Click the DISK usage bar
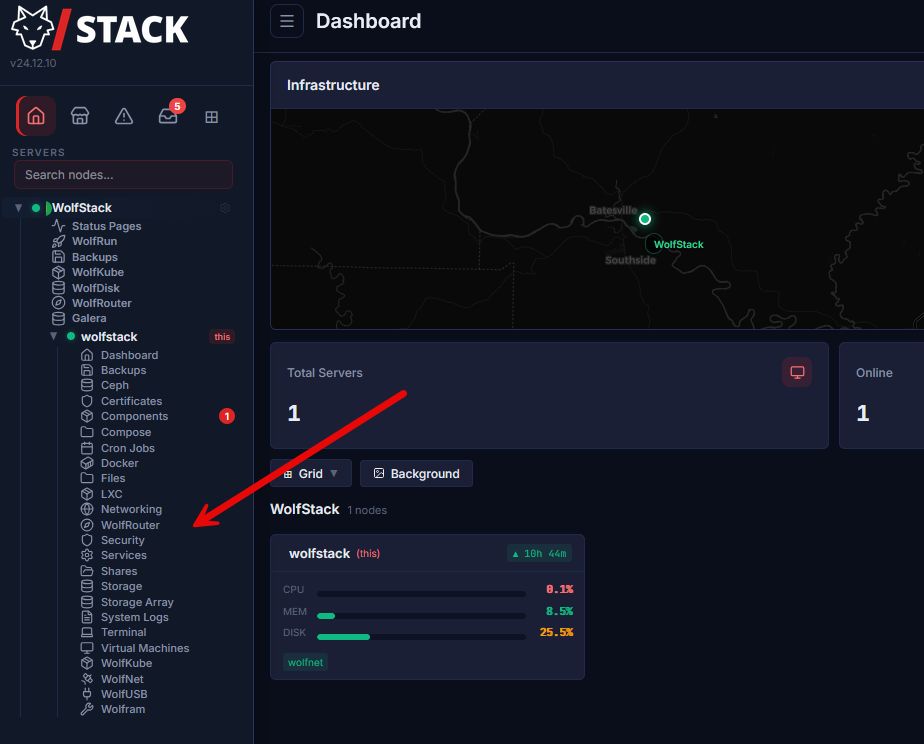 click(x=421, y=637)
